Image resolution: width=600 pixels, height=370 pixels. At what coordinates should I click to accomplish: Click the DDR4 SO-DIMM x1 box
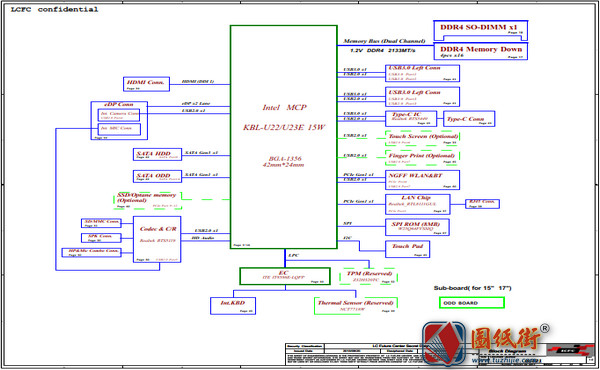pyautogui.click(x=481, y=30)
